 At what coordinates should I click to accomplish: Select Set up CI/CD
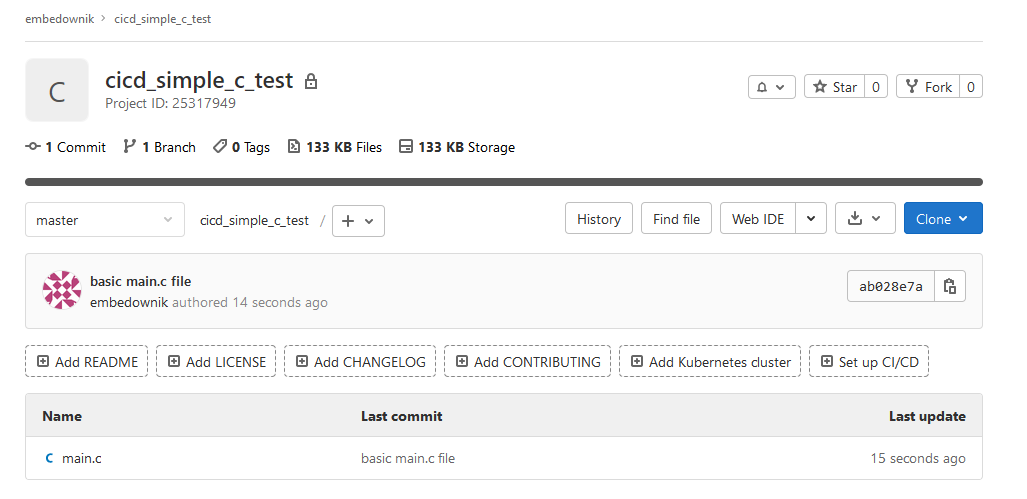pos(869,362)
